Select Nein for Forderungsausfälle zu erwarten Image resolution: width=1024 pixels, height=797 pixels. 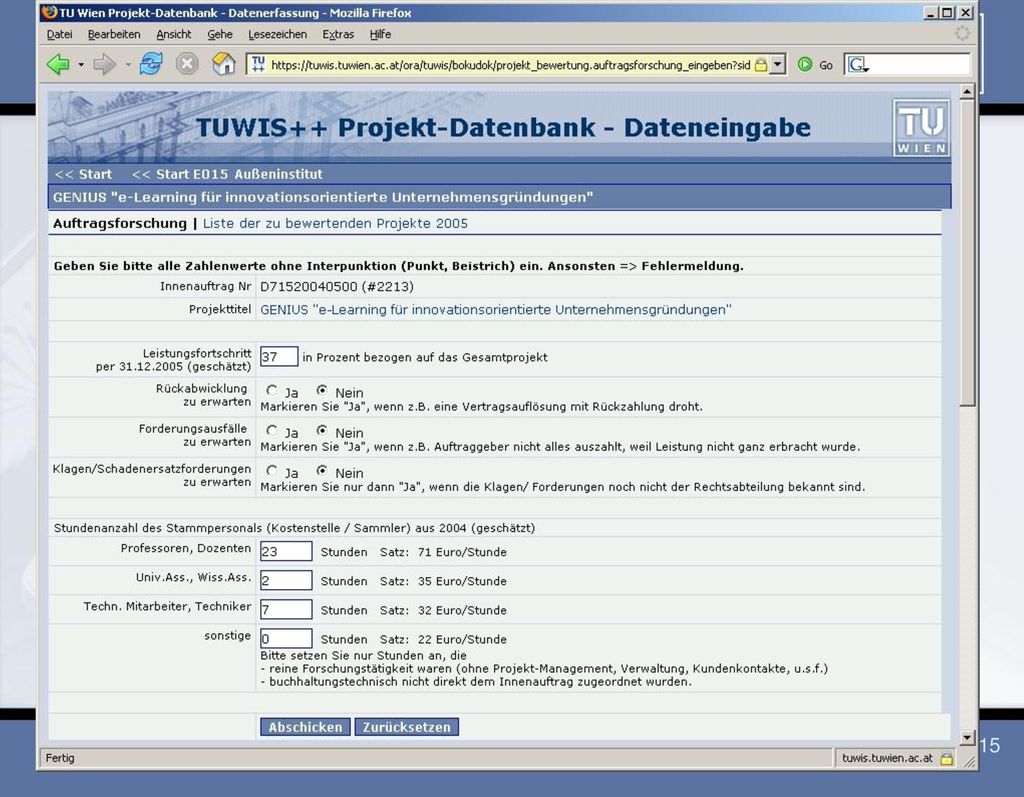tap(322, 431)
